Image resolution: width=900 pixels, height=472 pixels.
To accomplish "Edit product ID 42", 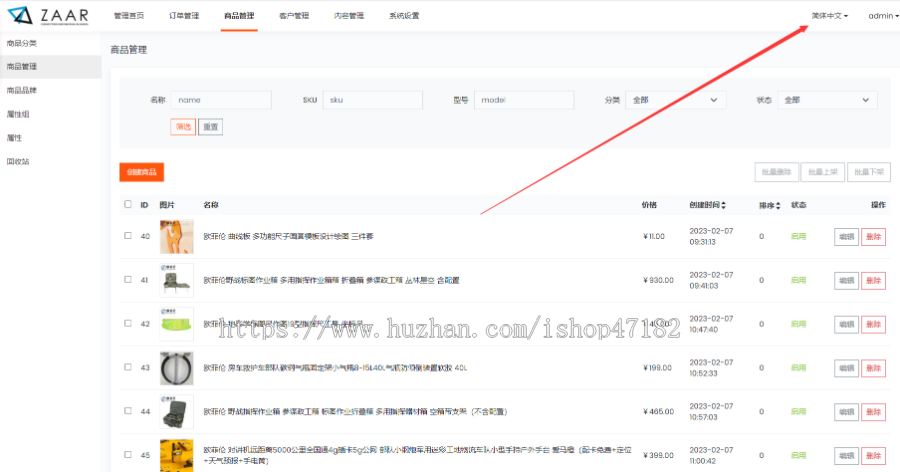I will click(x=846, y=324).
